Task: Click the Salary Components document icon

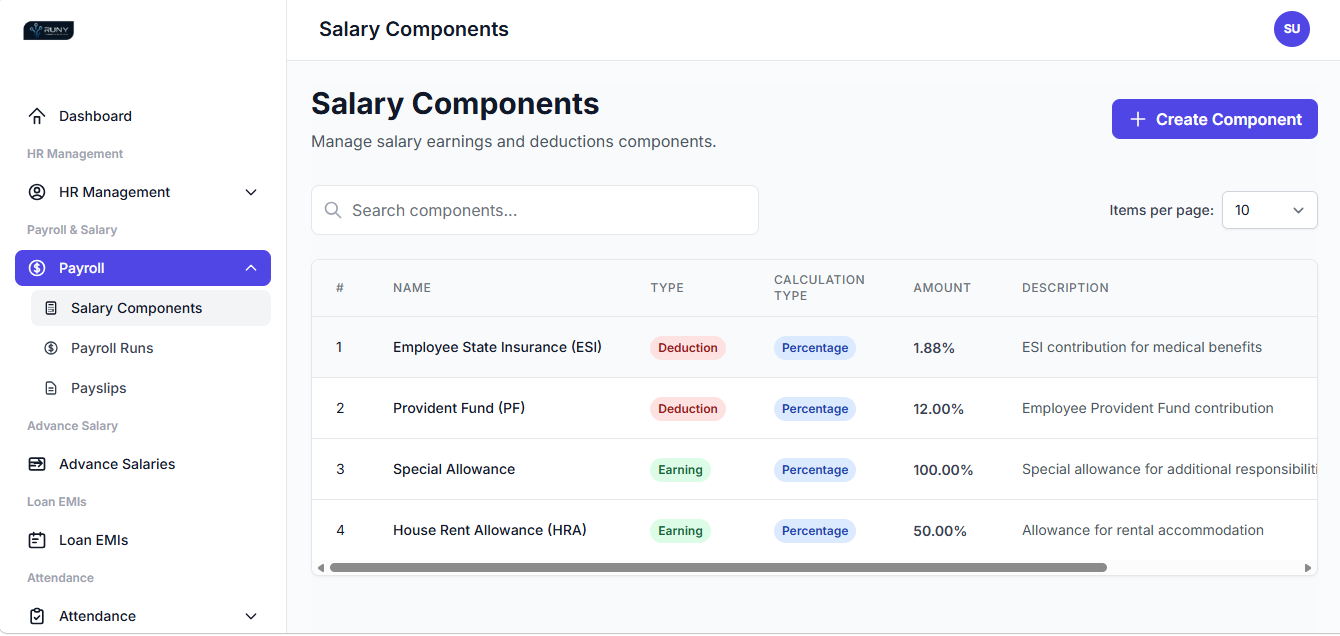Action: (x=51, y=308)
